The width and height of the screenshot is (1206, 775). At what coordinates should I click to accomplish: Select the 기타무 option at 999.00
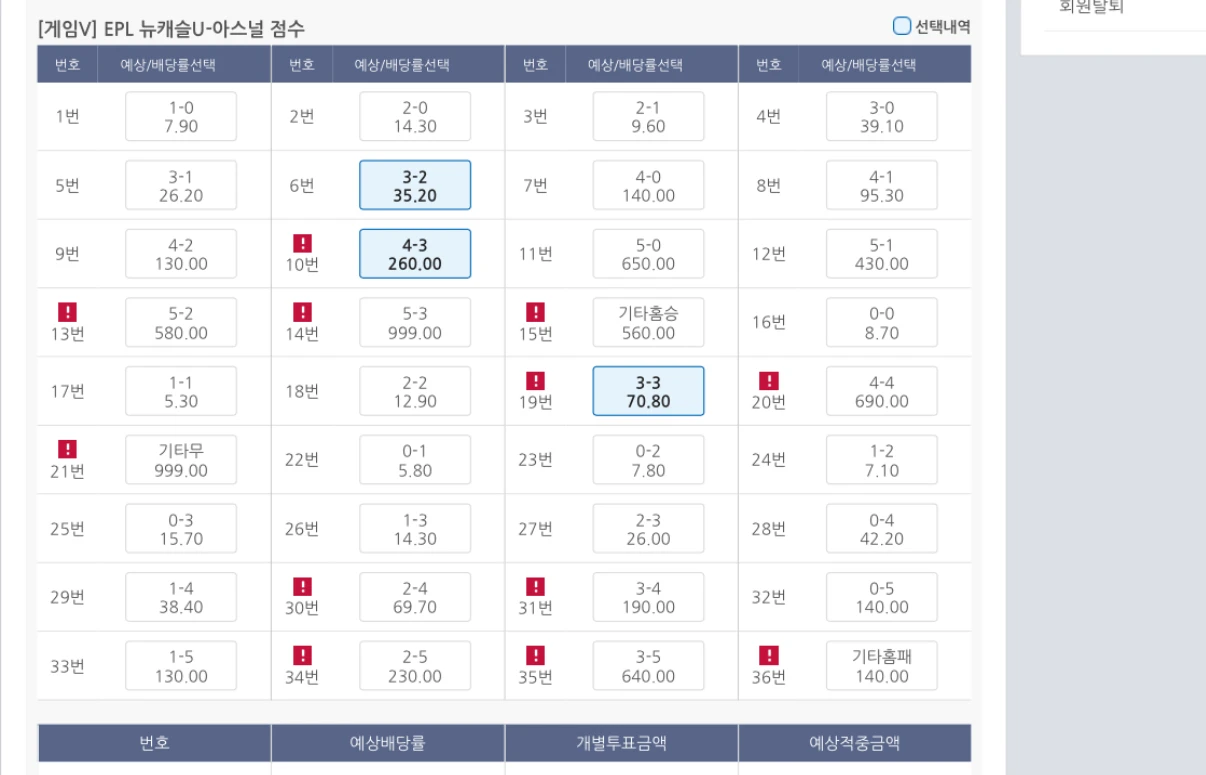click(x=181, y=460)
